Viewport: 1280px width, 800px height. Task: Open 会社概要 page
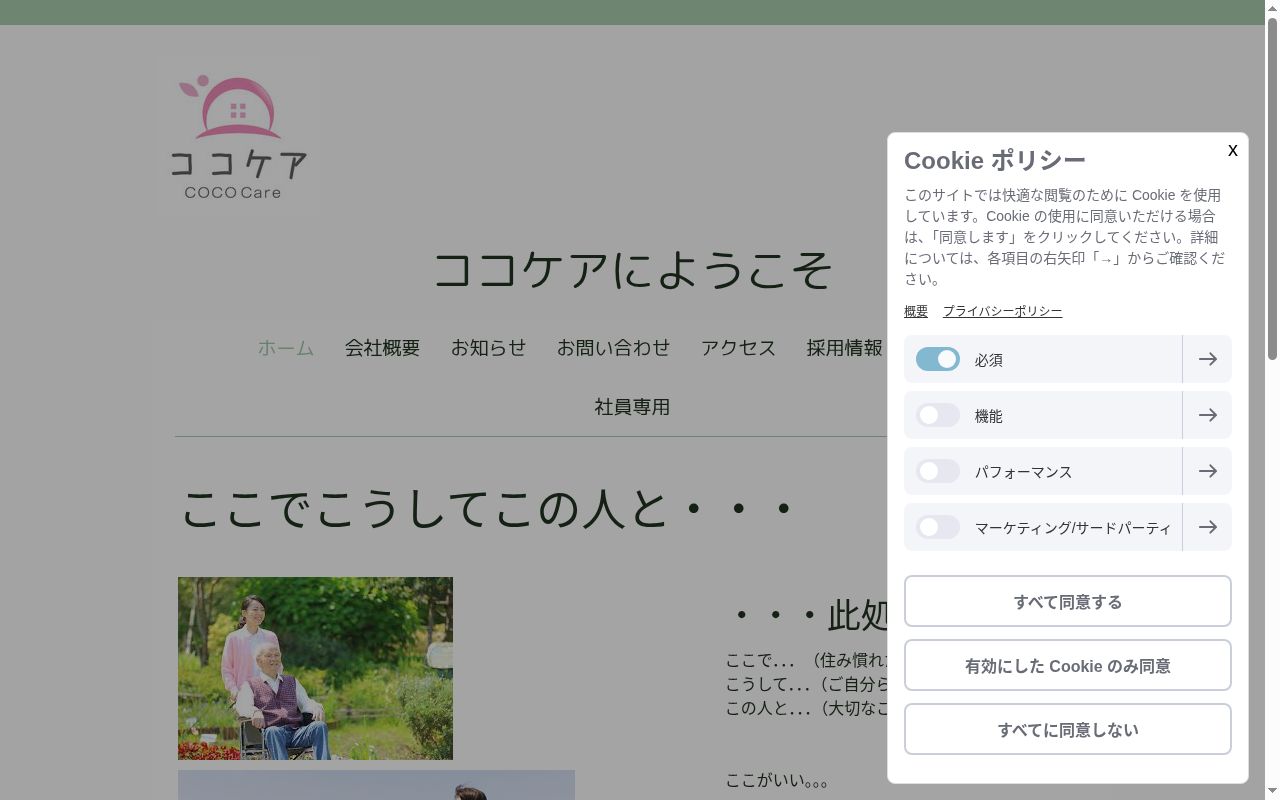click(x=382, y=348)
